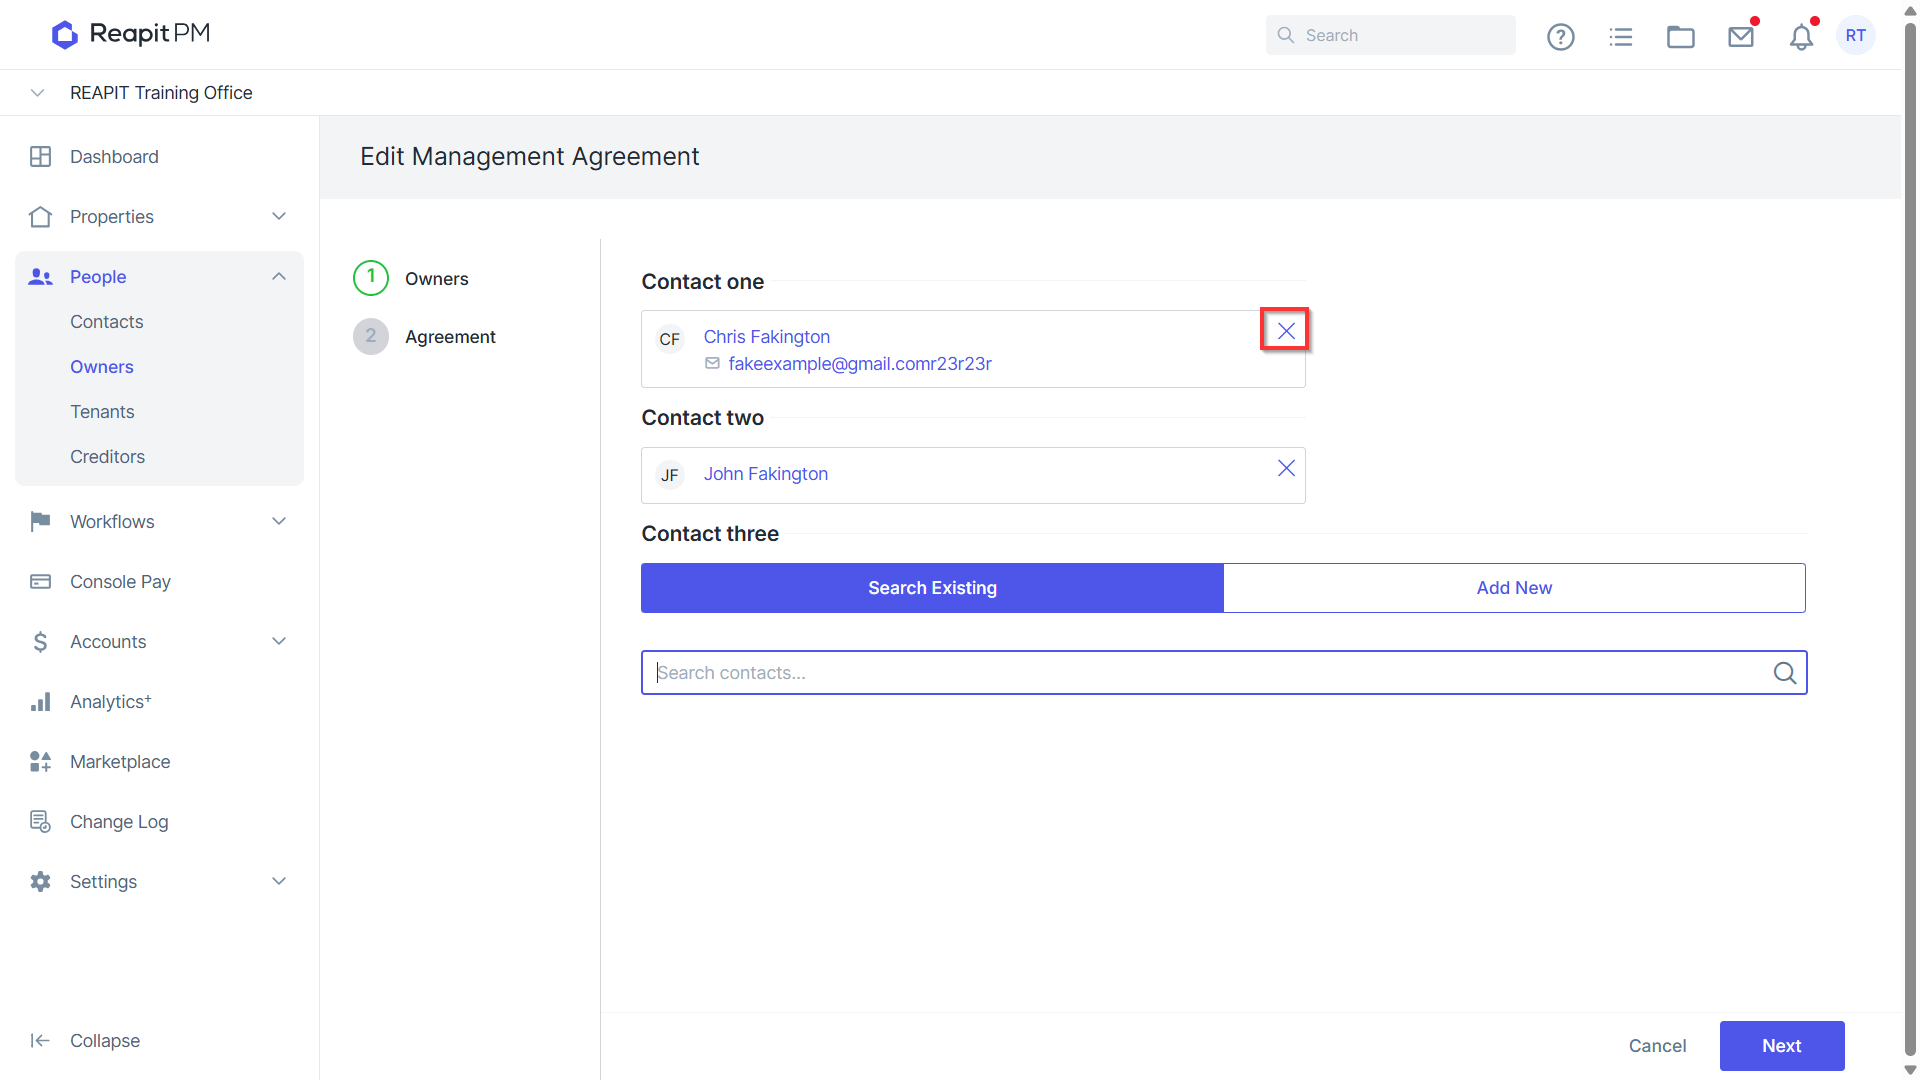
Task: Collapse the People section chevron
Action: pos(279,276)
